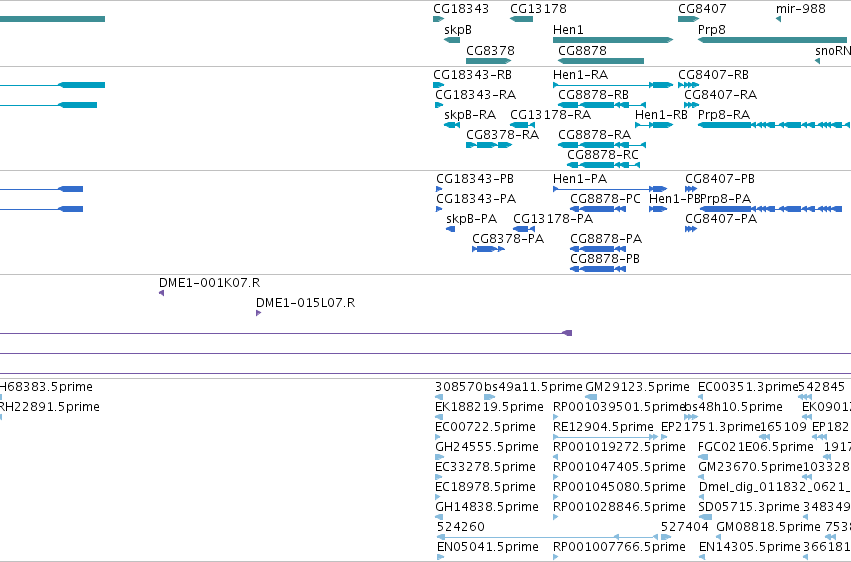
Task: Click the CG8407-RB transcript label
Action: click(713, 75)
